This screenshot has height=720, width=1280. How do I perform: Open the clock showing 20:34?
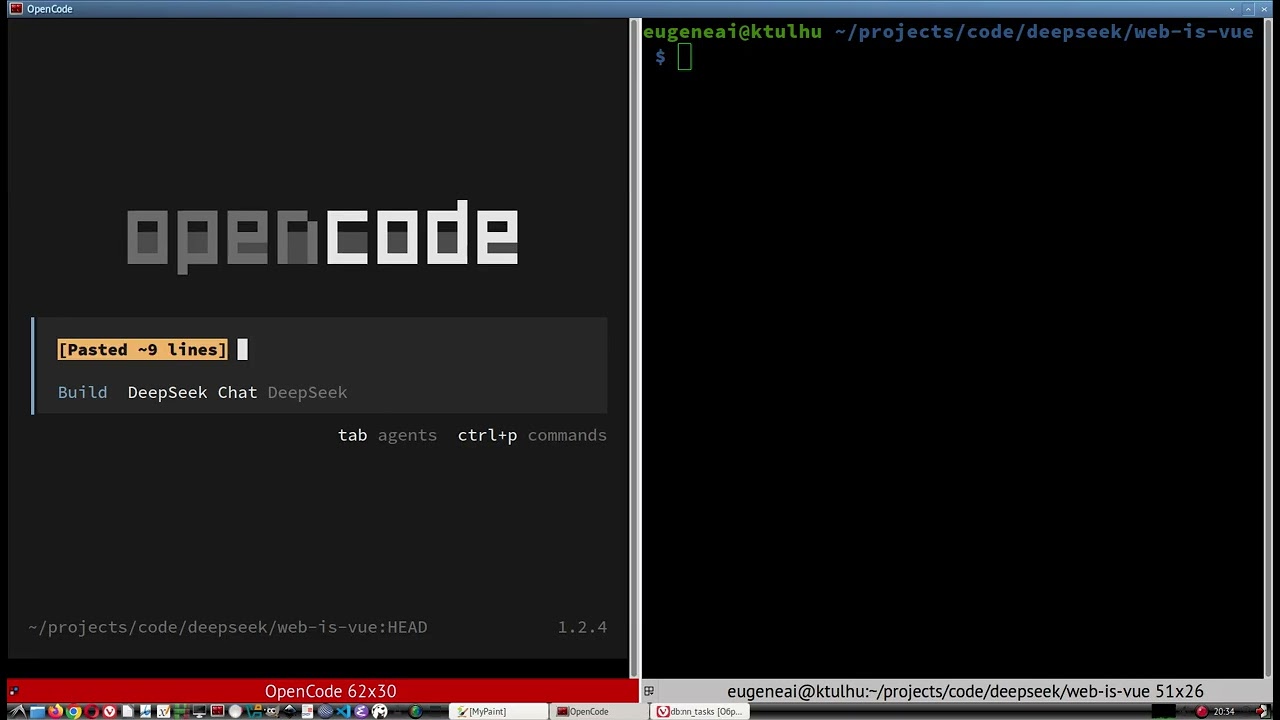pos(1224,711)
